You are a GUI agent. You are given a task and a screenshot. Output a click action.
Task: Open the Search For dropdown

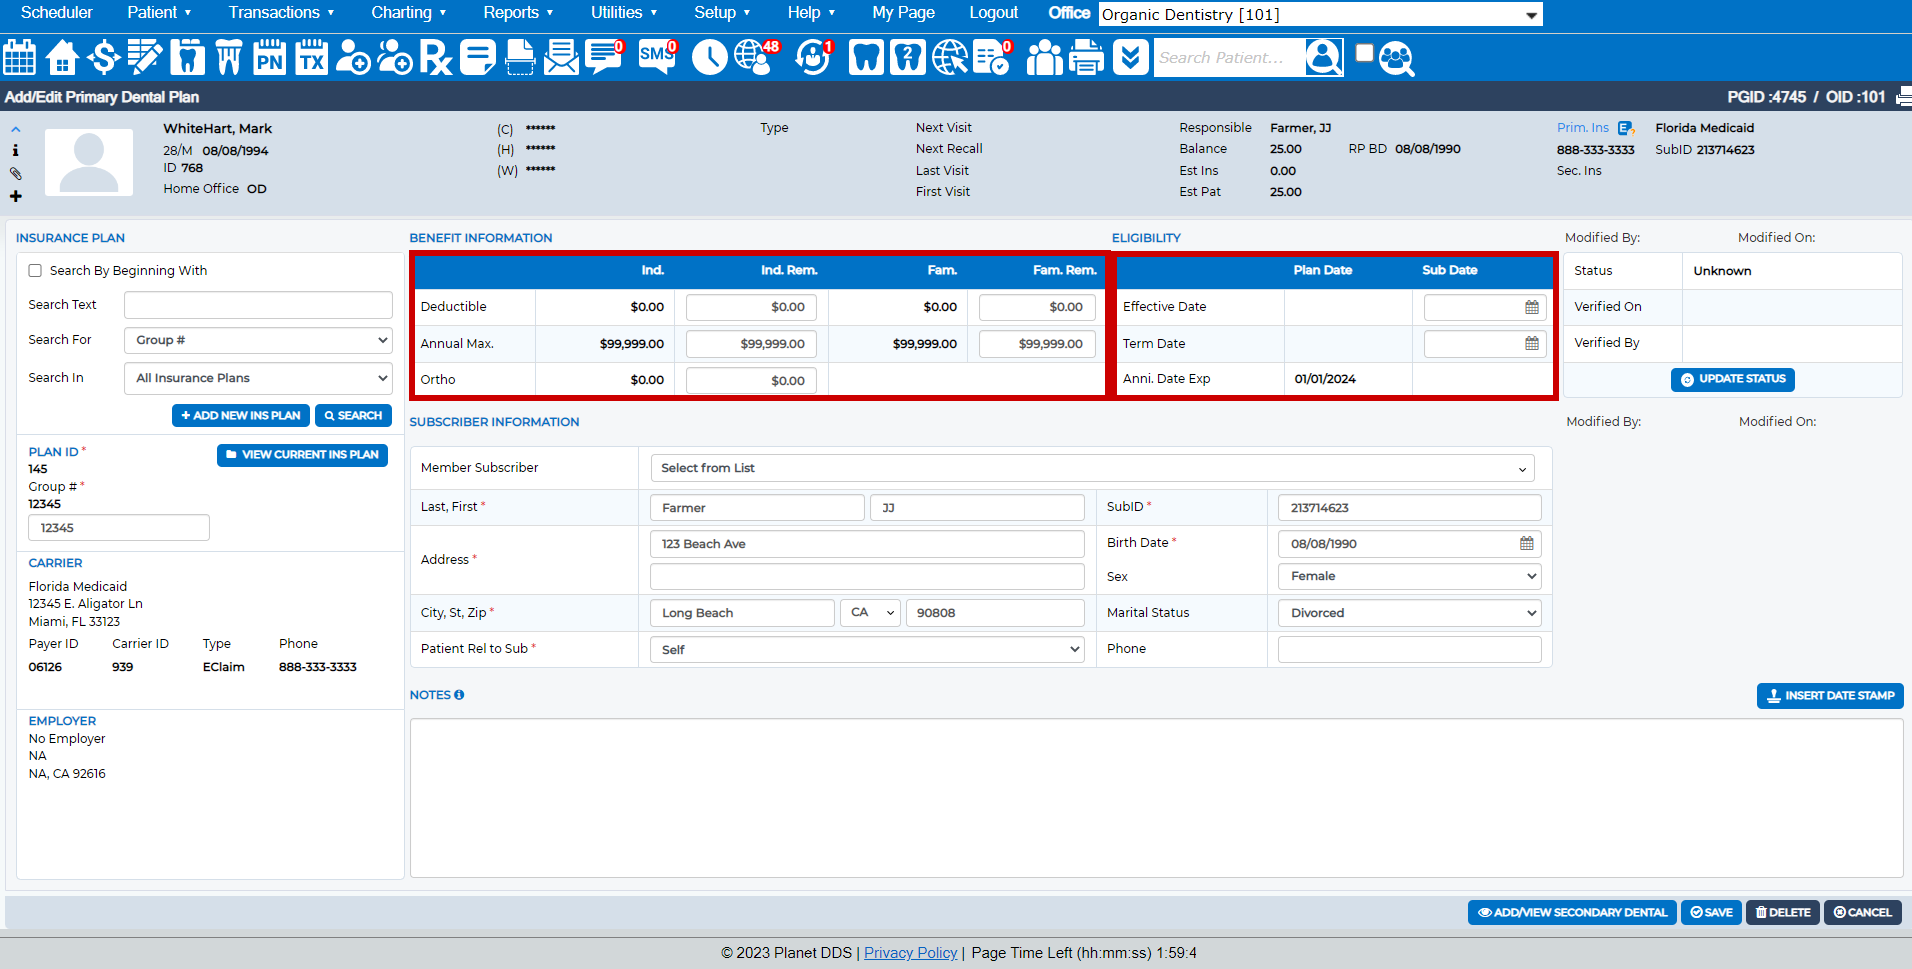point(258,340)
